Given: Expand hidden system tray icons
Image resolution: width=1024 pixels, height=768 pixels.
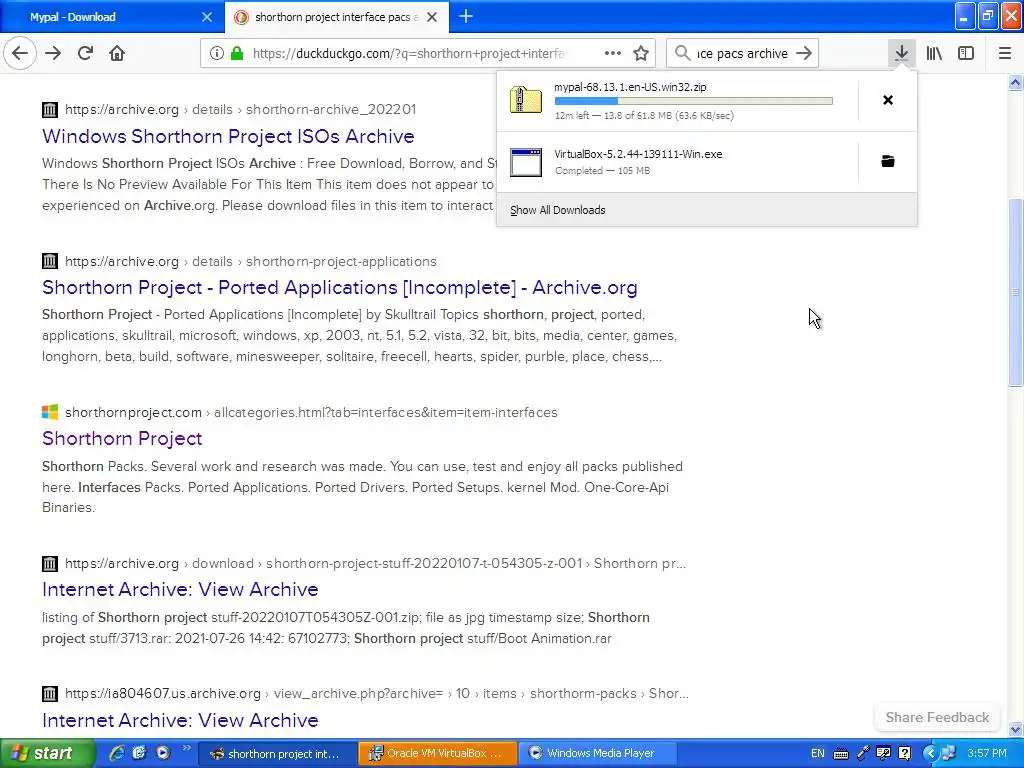Looking at the screenshot, I should click(x=930, y=753).
